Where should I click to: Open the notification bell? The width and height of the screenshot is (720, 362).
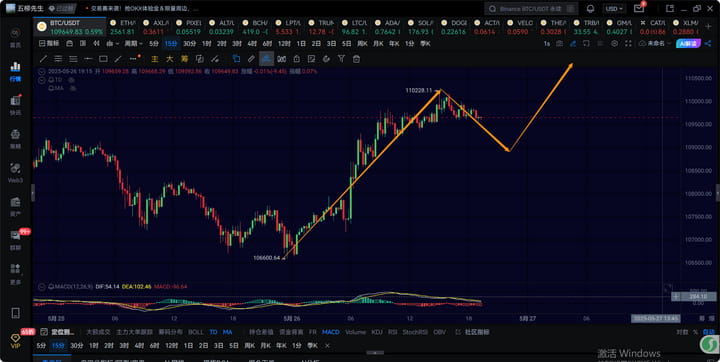click(x=591, y=9)
